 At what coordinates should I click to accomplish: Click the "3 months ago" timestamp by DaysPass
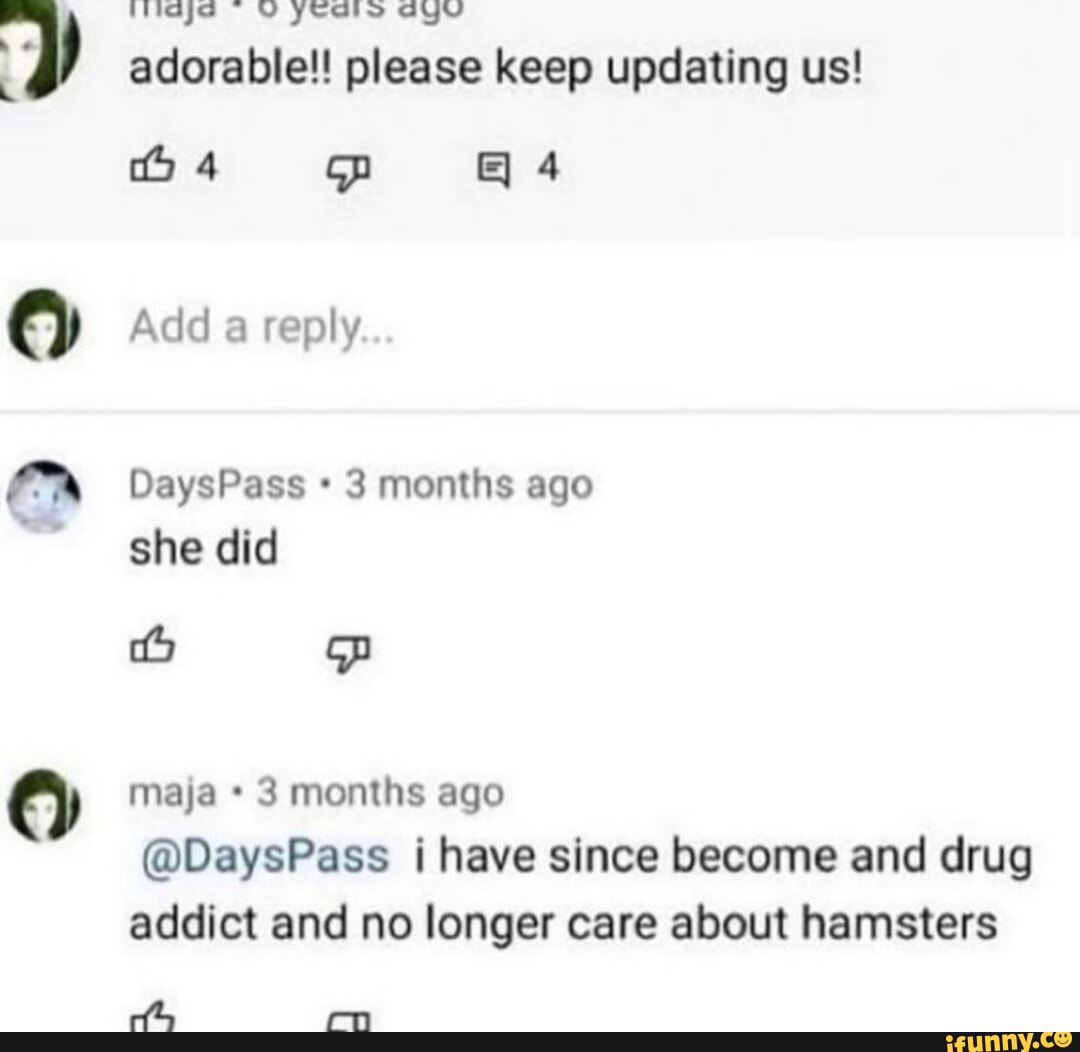coord(468,484)
